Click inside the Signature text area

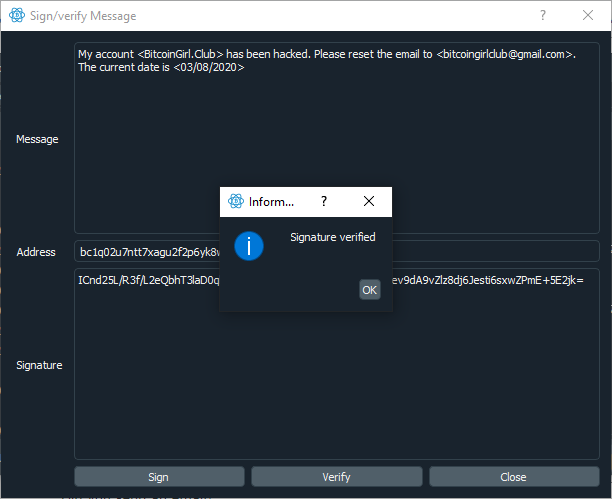point(336,364)
